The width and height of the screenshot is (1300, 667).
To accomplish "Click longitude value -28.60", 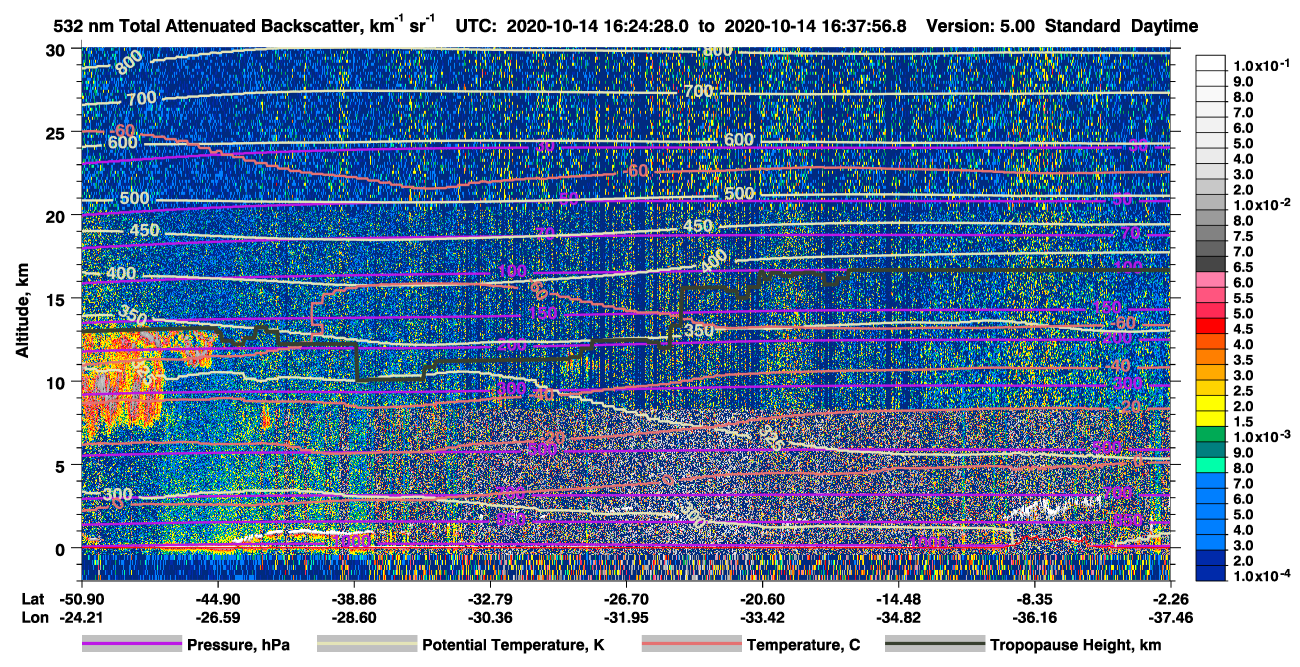I will 353,618.
